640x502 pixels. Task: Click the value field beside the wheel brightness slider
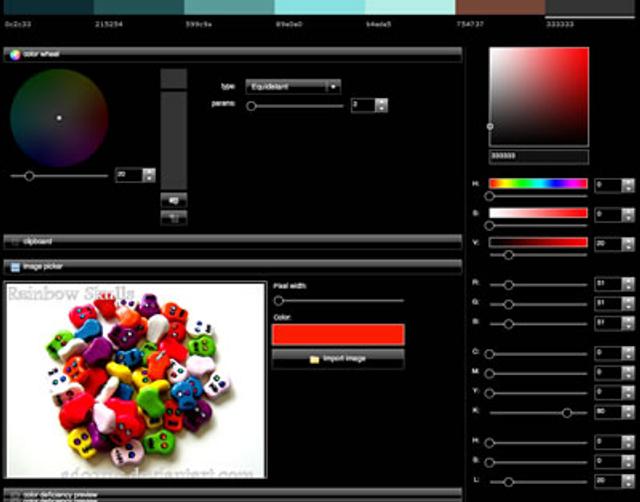coord(129,175)
